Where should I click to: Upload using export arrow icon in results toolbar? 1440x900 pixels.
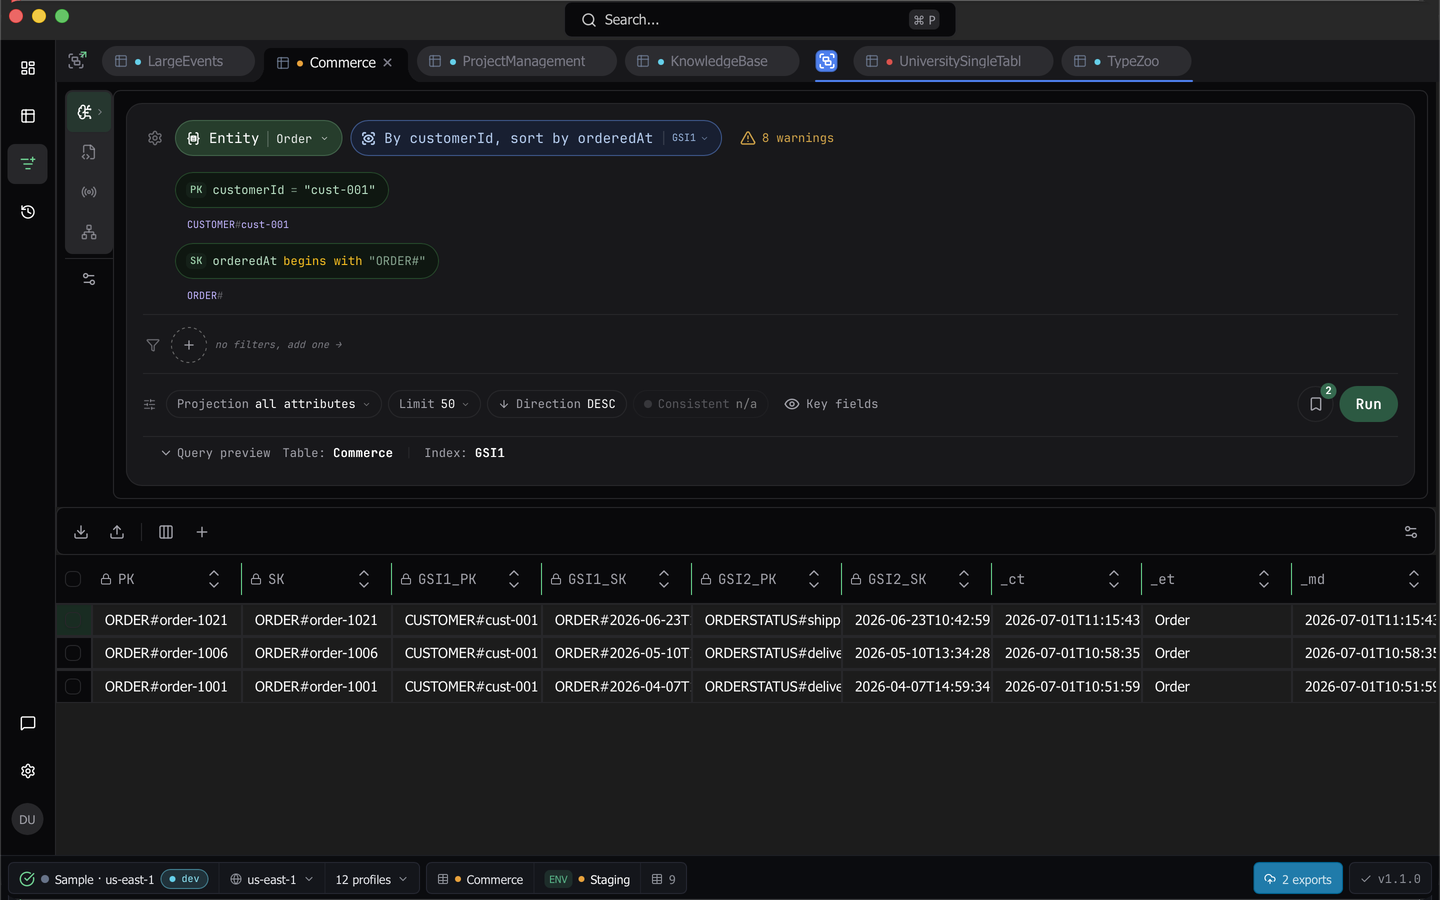117,532
